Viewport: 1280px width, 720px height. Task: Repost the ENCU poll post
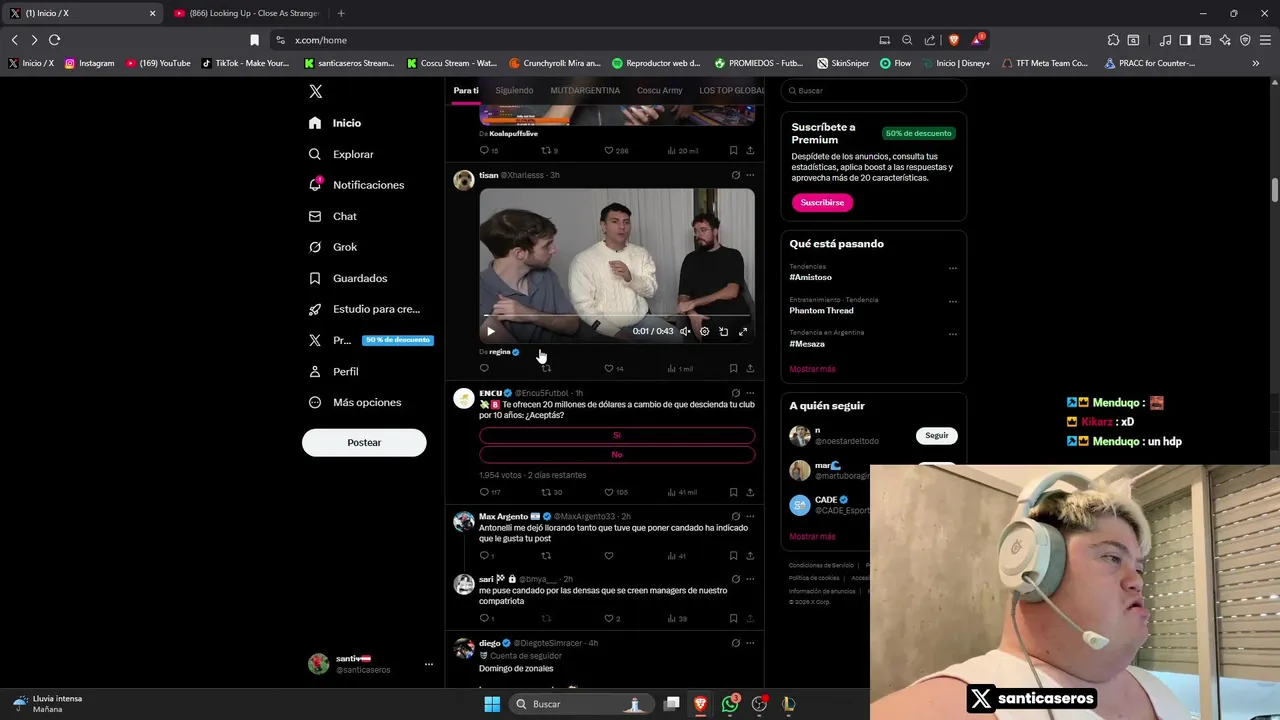(x=546, y=492)
